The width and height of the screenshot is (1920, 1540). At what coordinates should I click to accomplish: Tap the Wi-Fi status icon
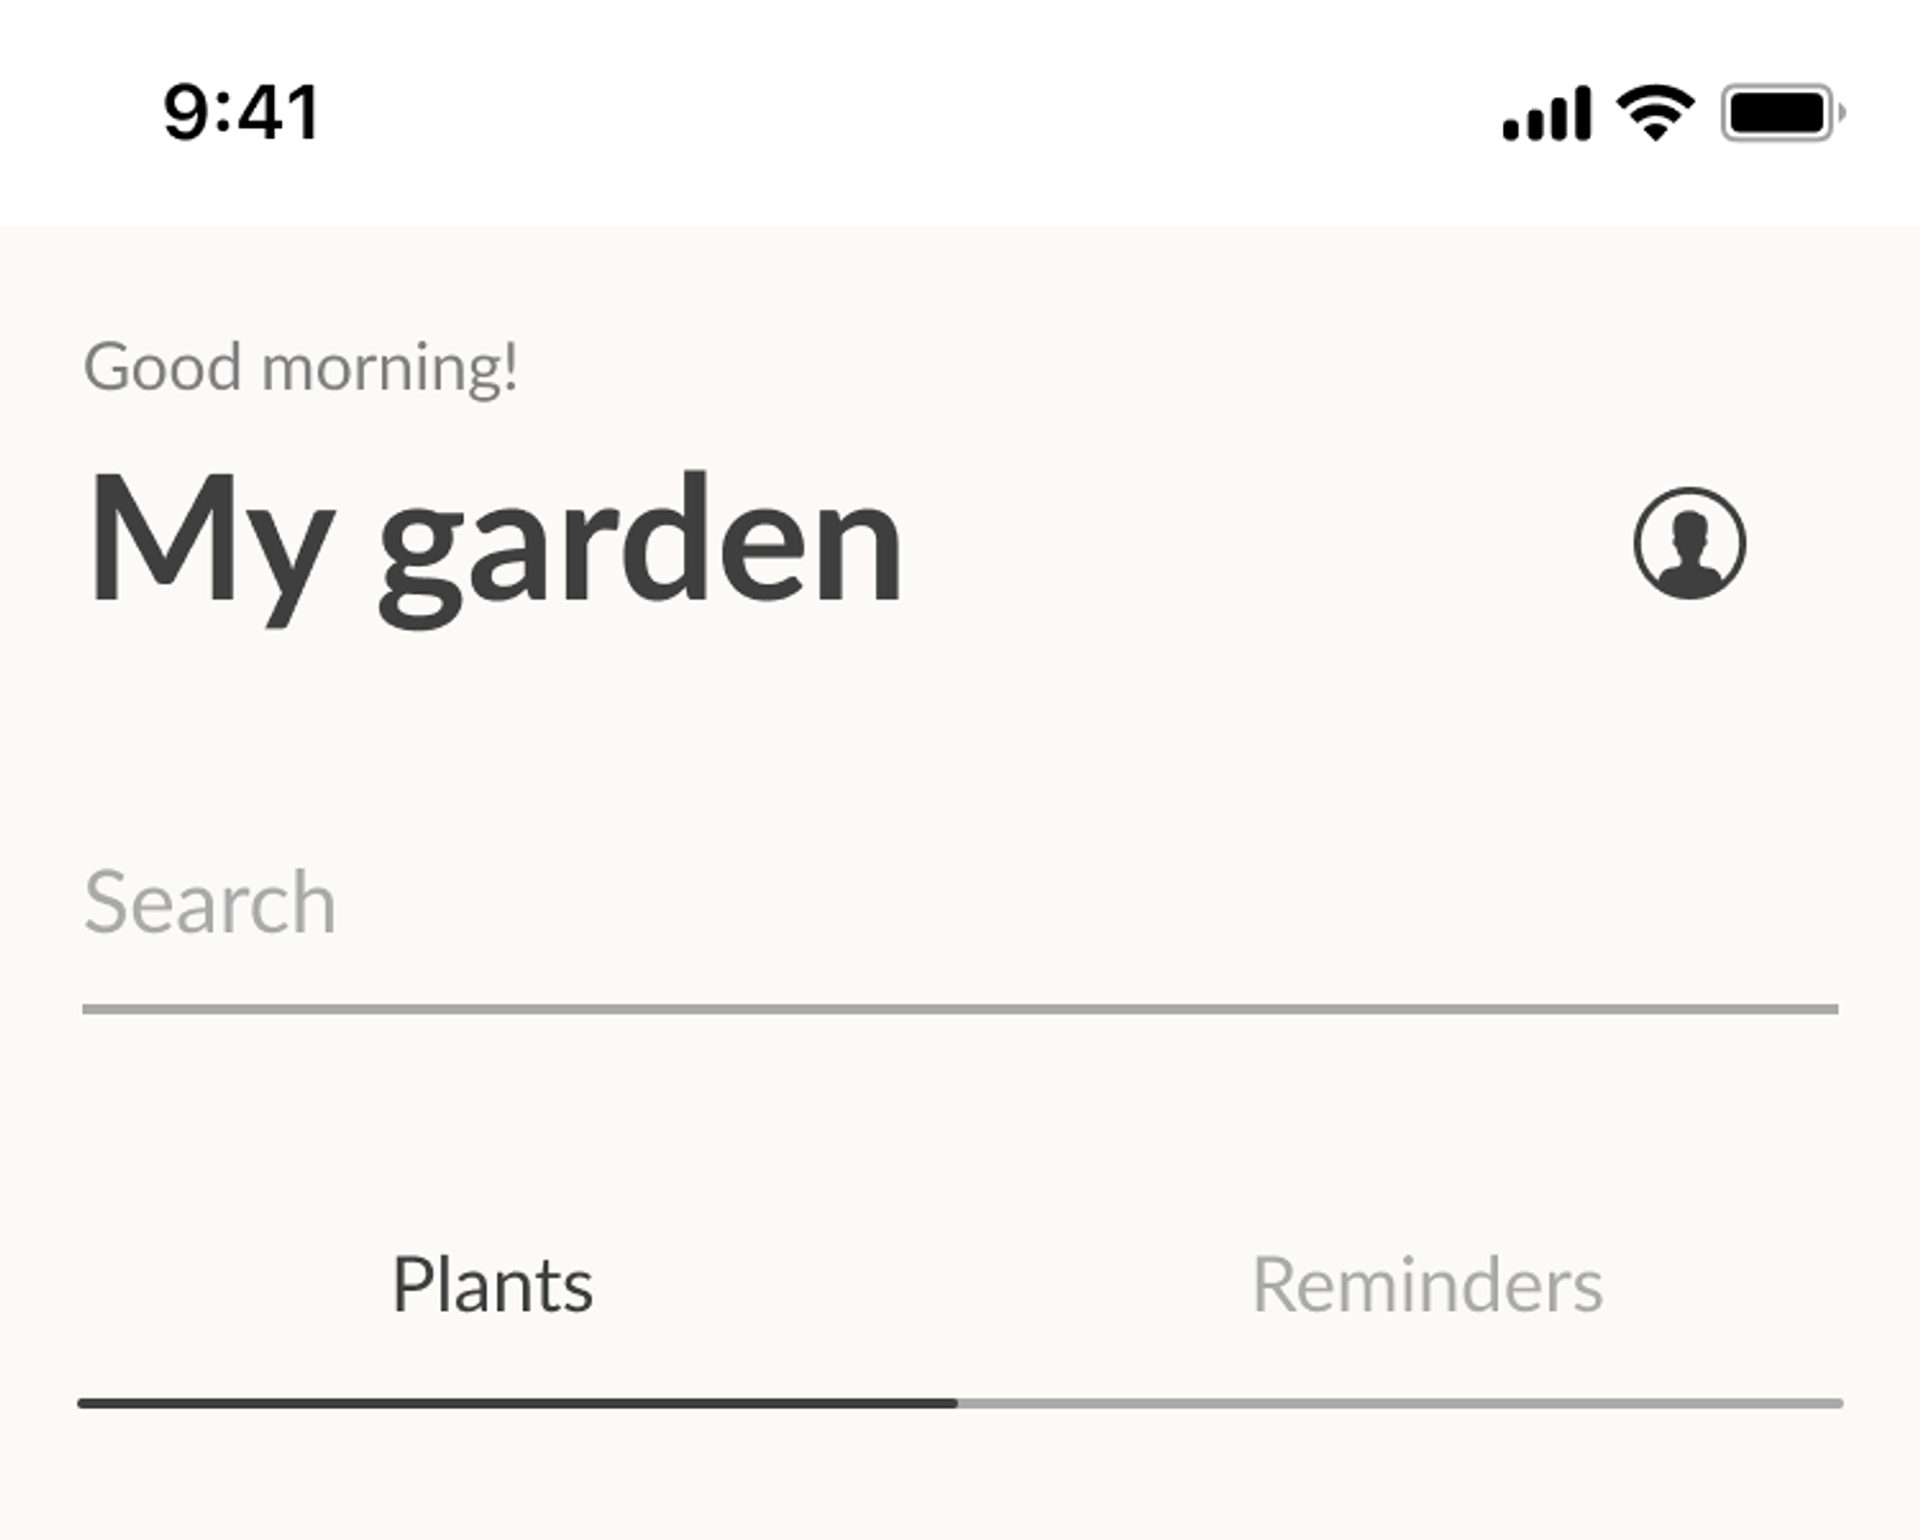tap(1656, 112)
